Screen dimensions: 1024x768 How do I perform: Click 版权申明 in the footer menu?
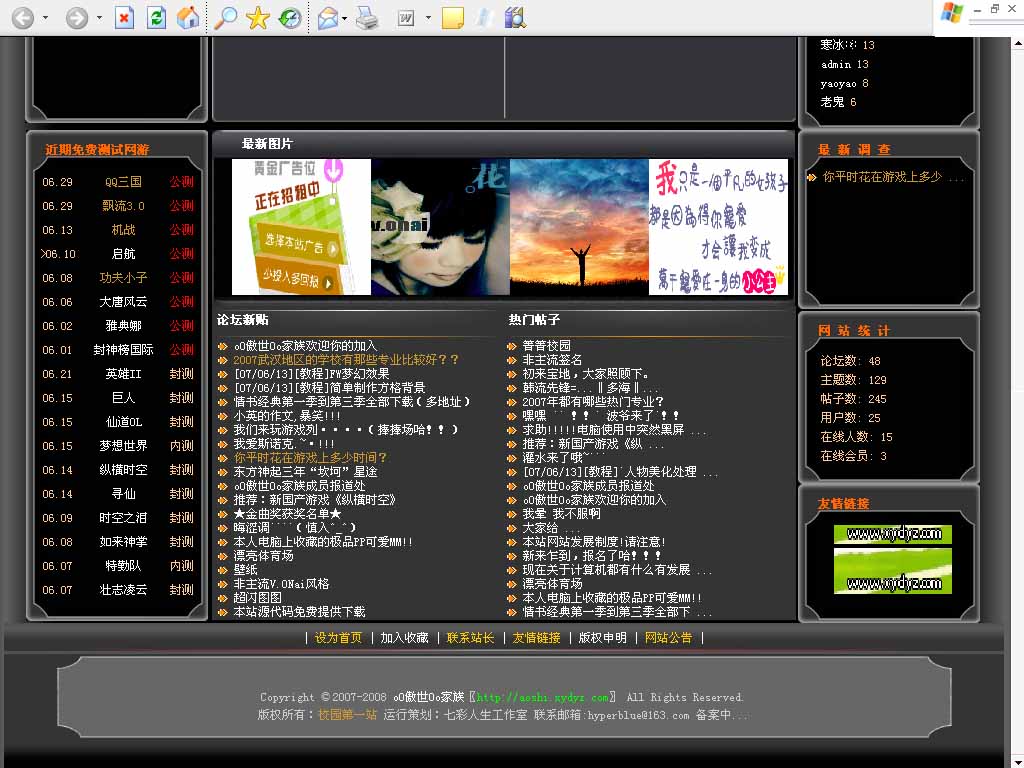coord(602,637)
